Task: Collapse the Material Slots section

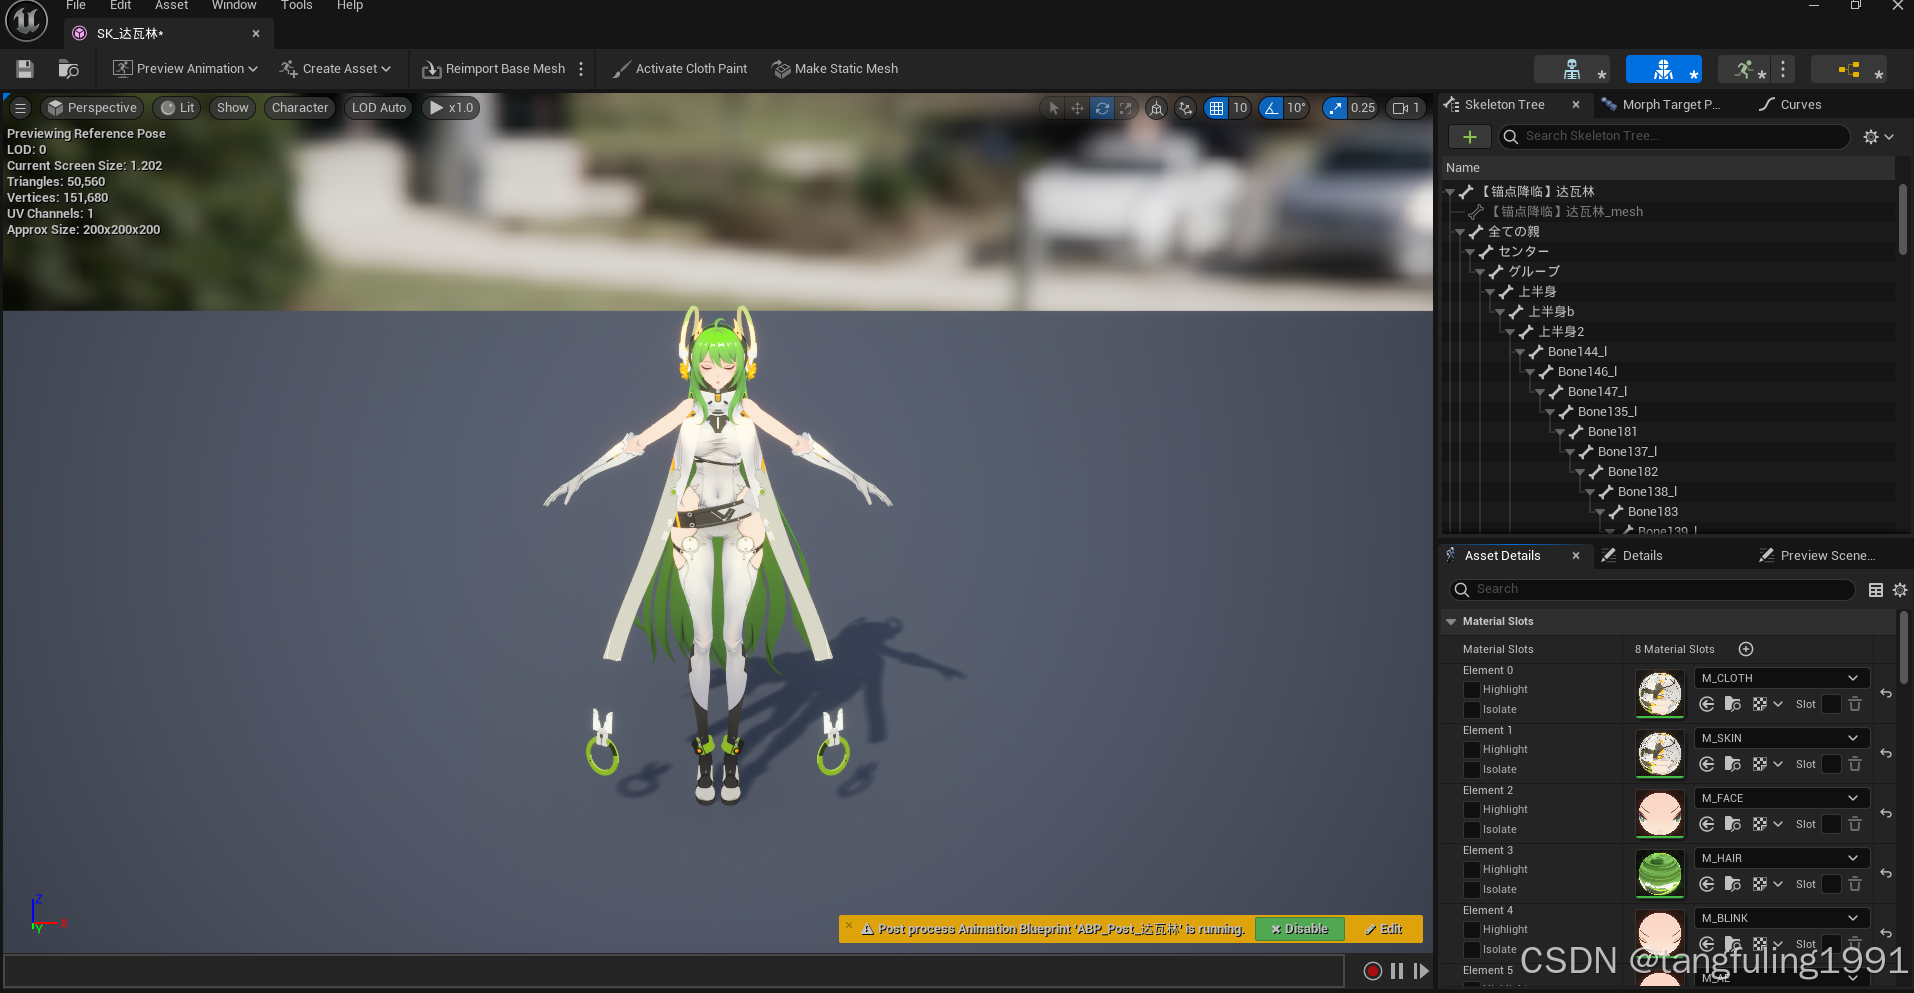Action: click(1451, 622)
